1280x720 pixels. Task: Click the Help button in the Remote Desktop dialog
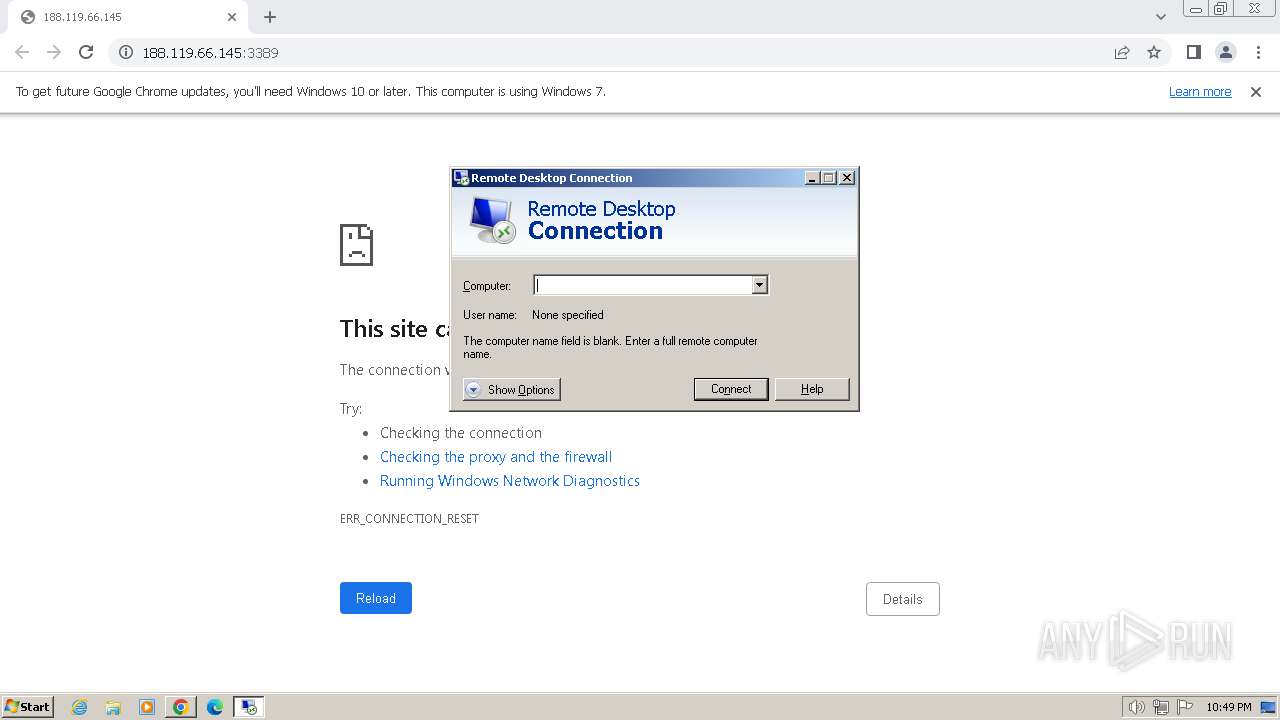click(812, 389)
